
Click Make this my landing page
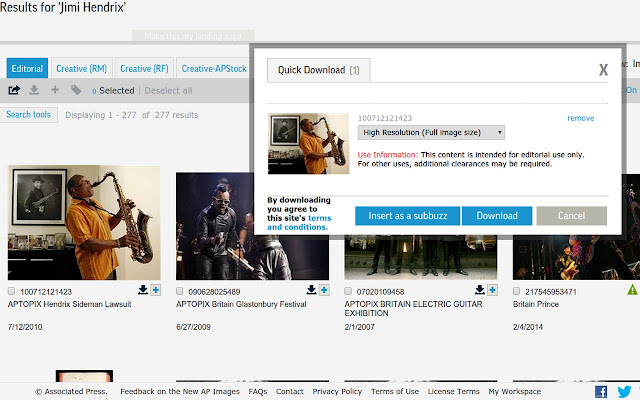[193, 36]
